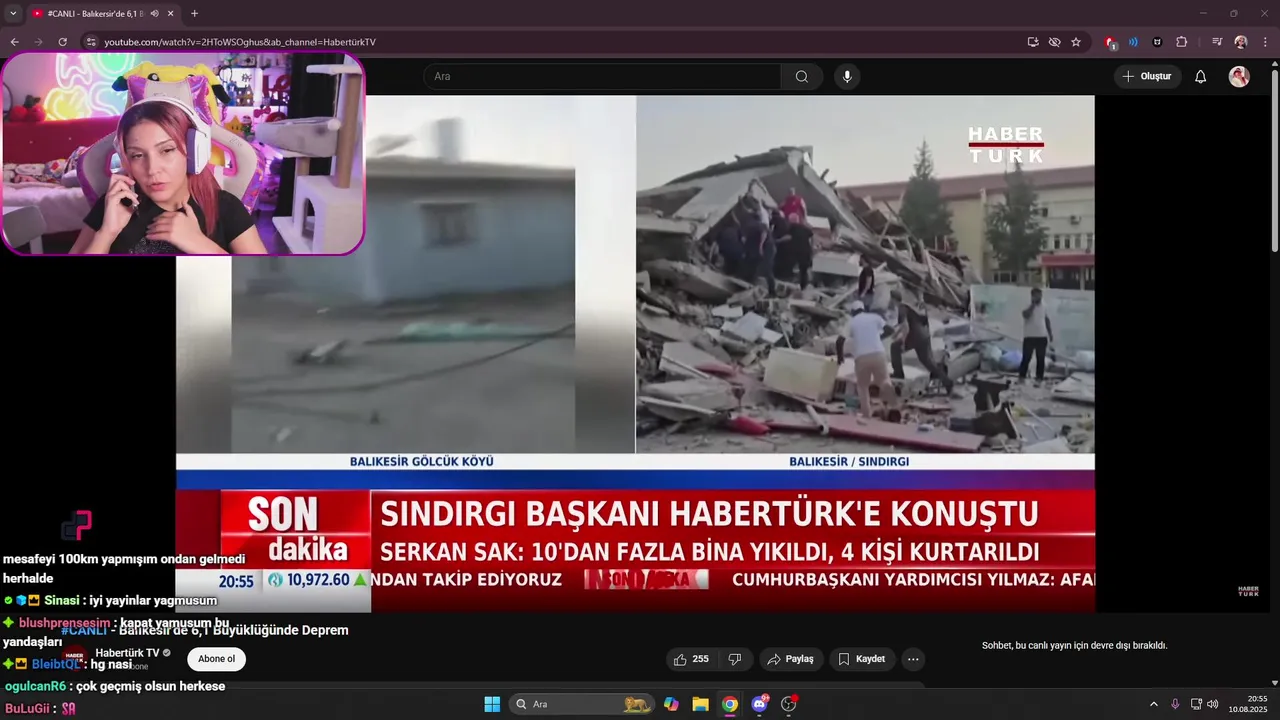Reload the page with the refresh icon

[62, 42]
